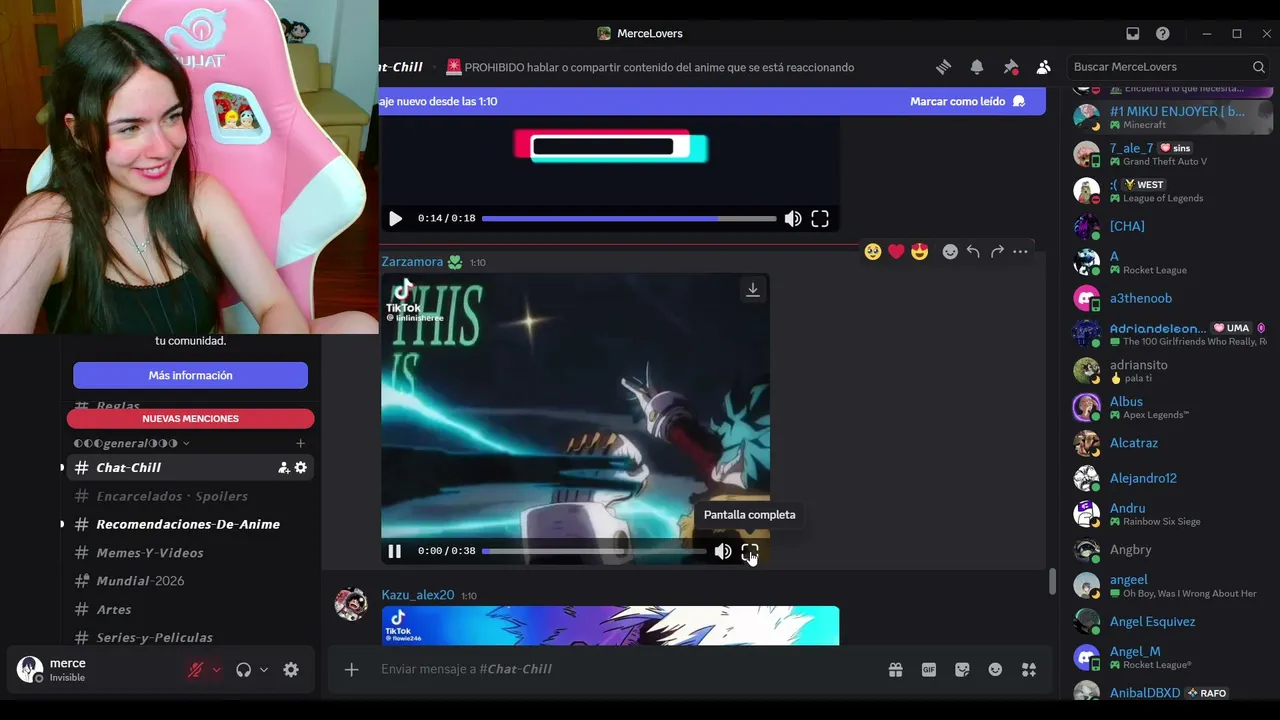
Task: Open the emoji picker in message bar
Action: 995,669
